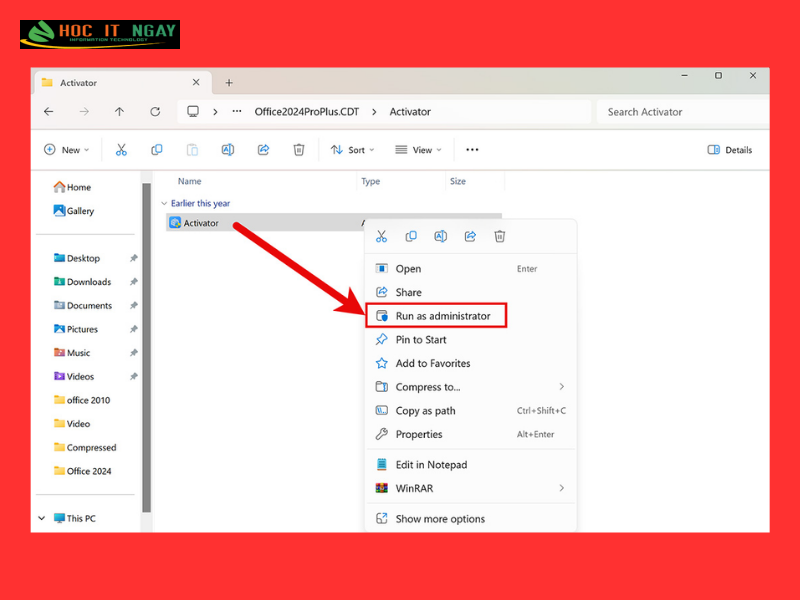
Task: Open Desktop in the sidebar
Action: pyautogui.click(x=77, y=258)
